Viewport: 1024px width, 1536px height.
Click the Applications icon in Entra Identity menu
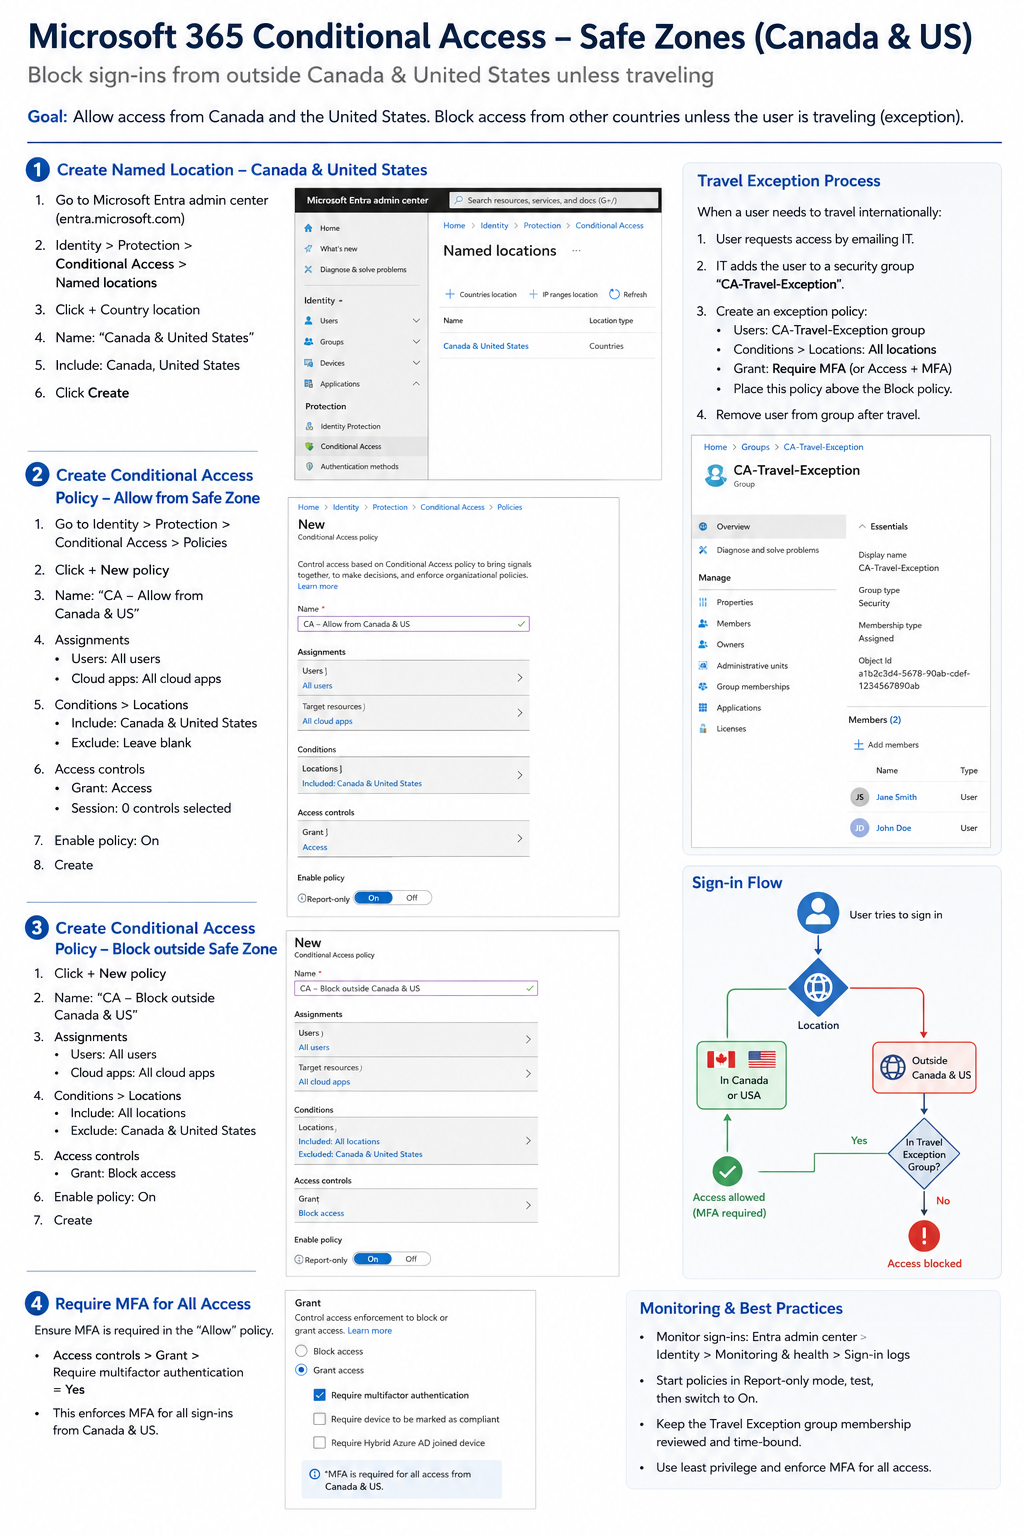[x=308, y=384]
